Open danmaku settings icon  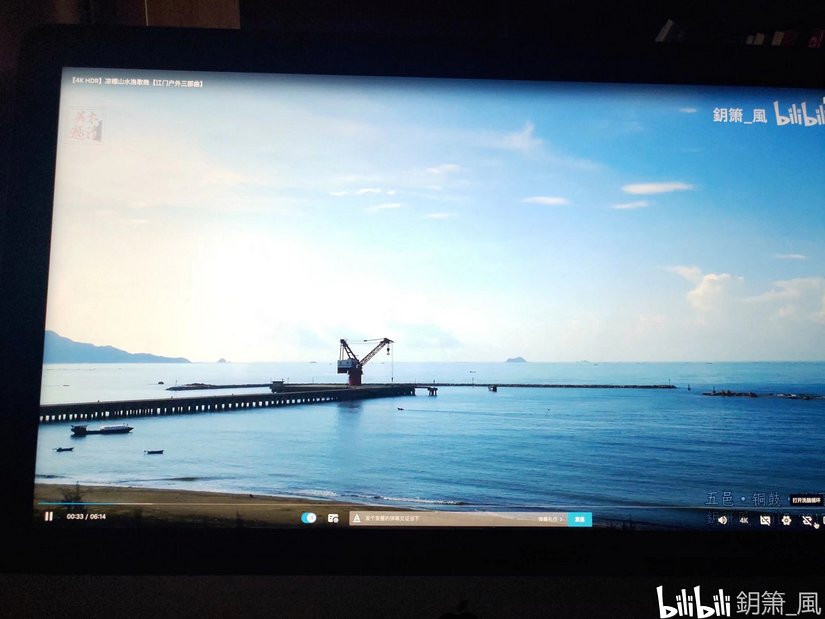coord(333,518)
